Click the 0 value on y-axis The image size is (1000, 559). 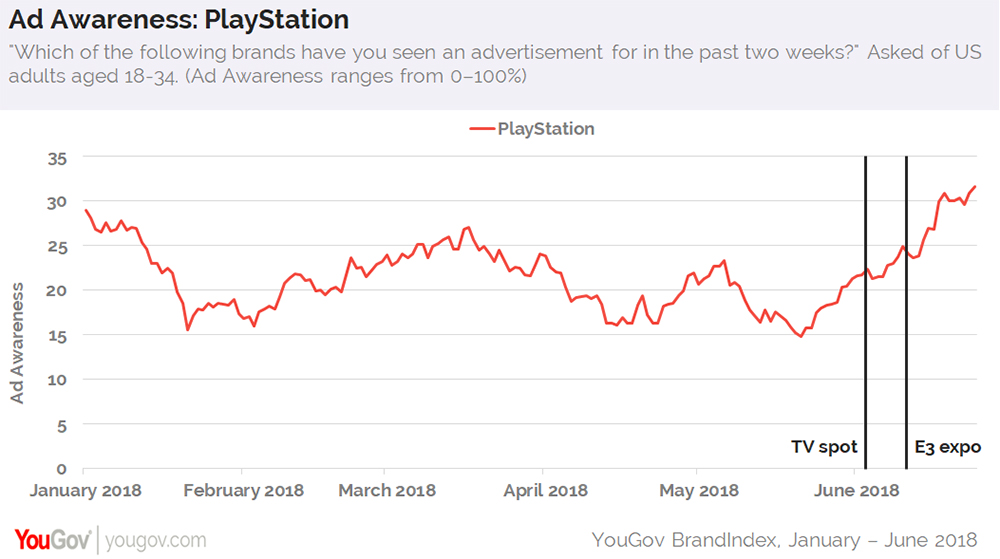tap(64, 468)
